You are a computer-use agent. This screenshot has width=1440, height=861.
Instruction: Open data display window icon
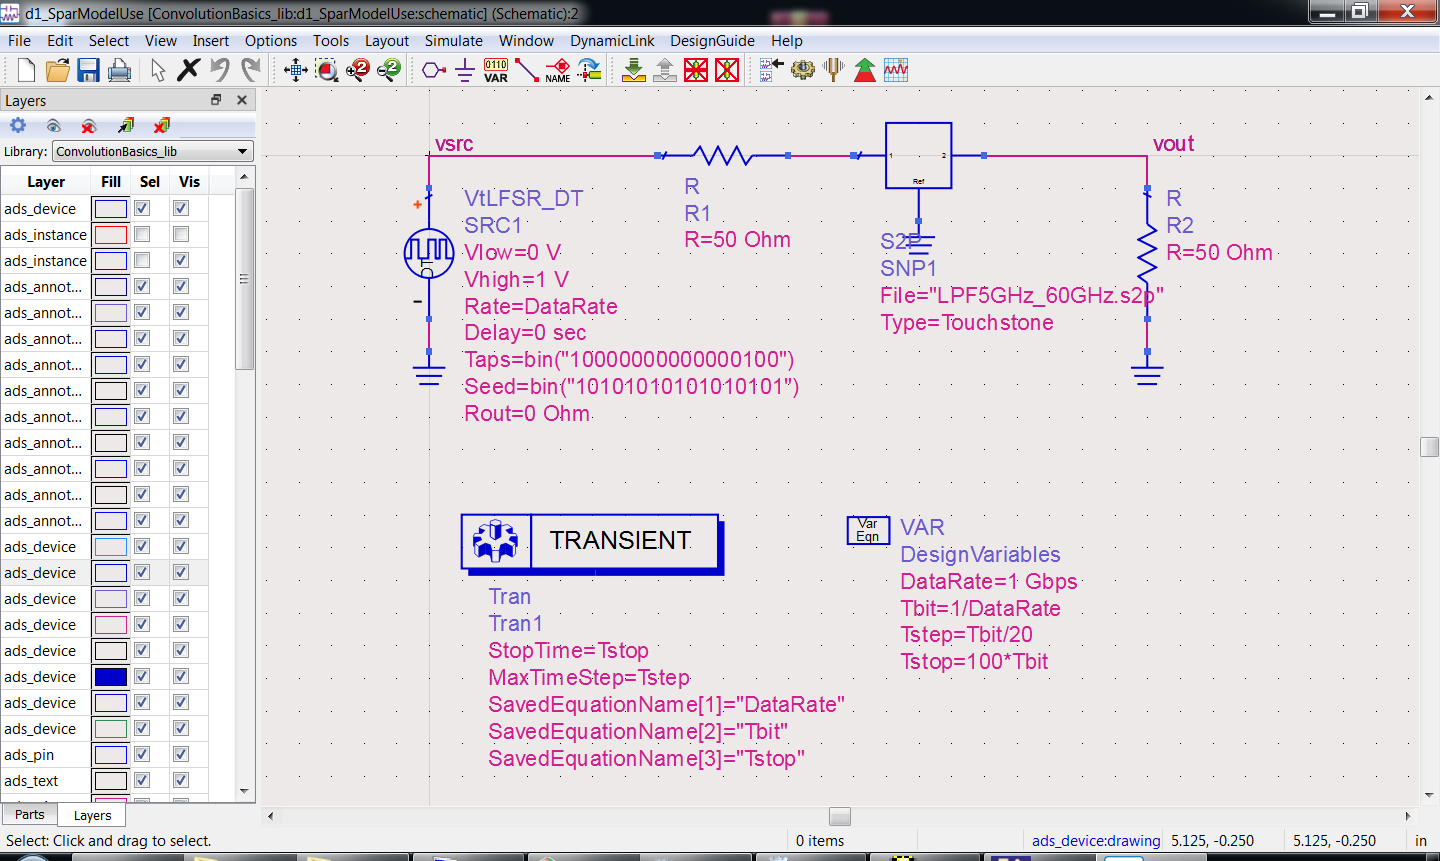click(896, 70)
